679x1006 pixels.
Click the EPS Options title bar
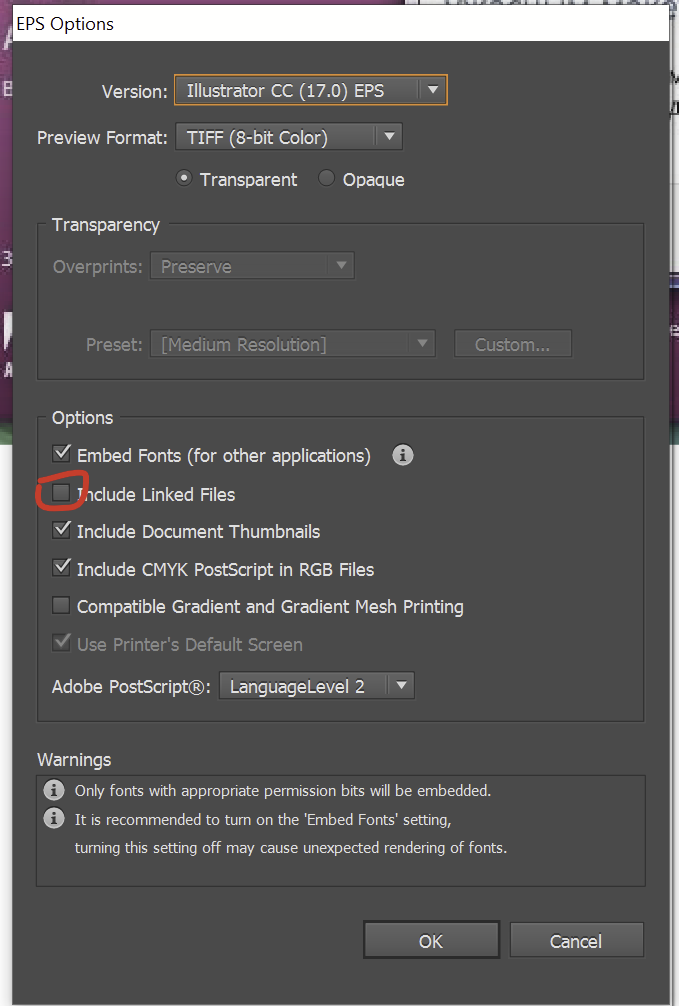(x=300, y=24)
